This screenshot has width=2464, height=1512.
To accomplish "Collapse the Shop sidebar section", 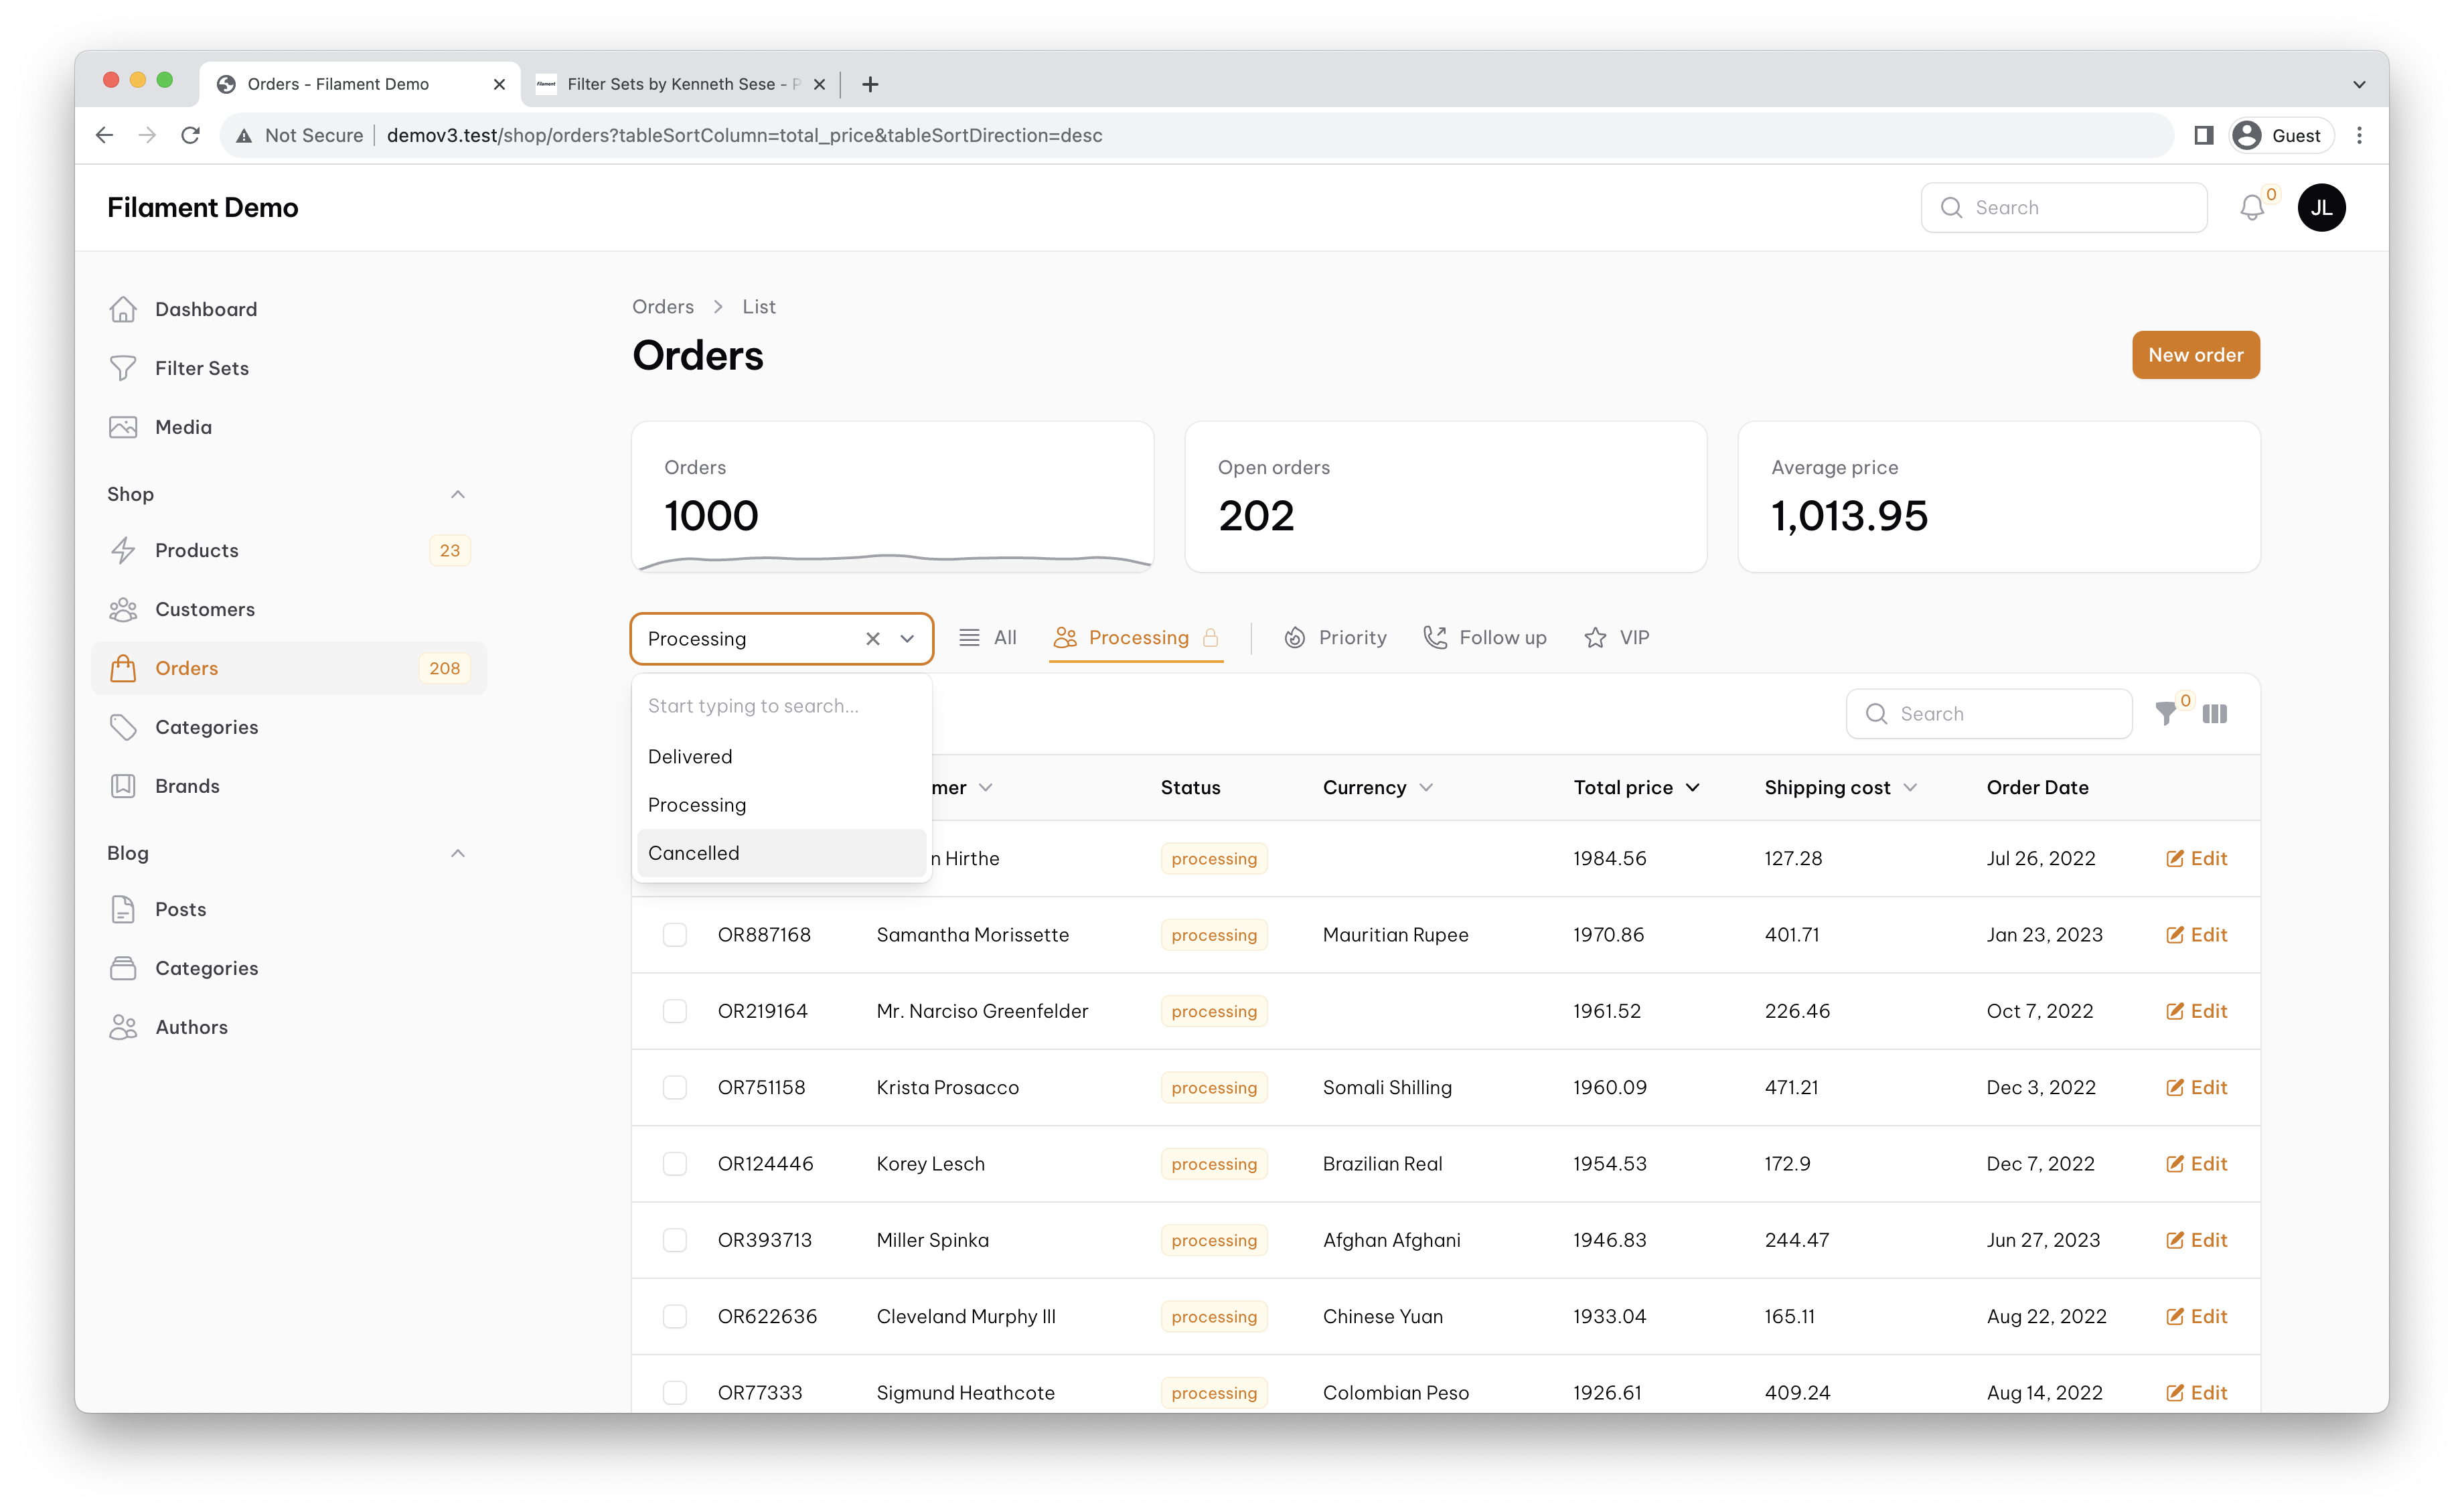I will tap(458, 494).
